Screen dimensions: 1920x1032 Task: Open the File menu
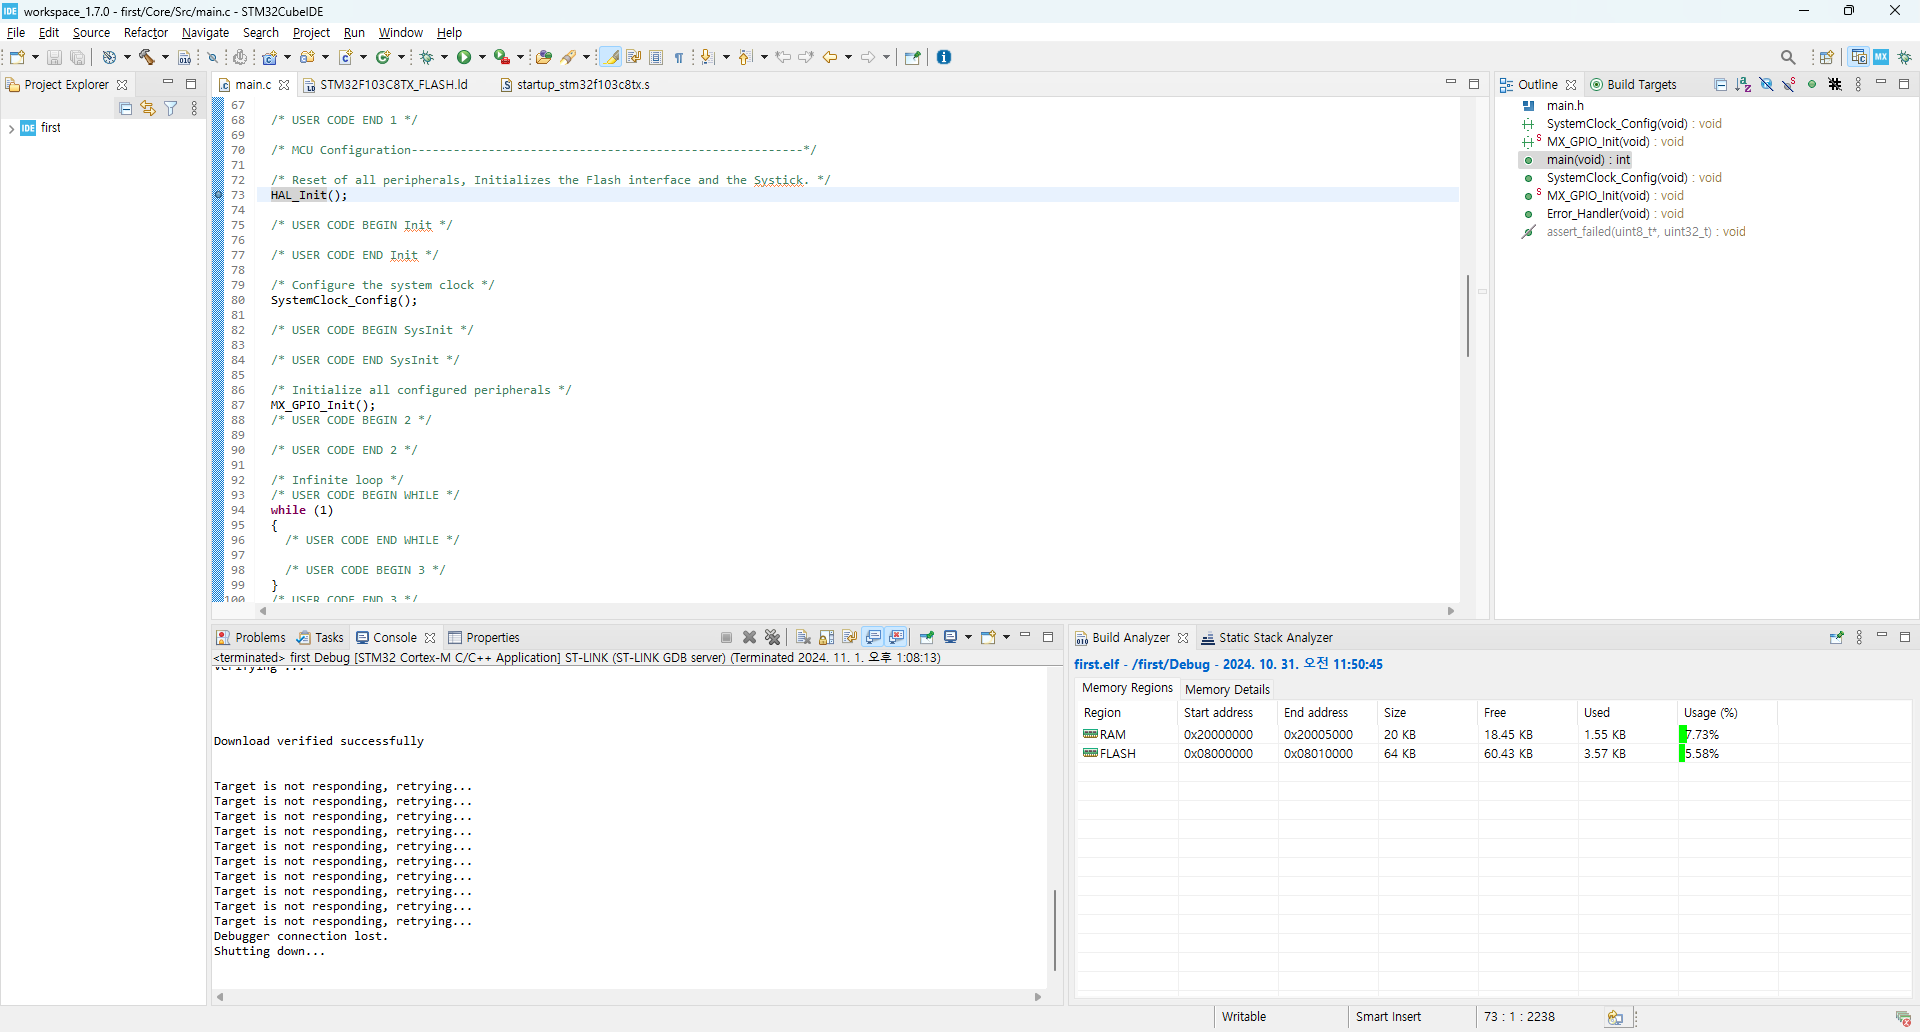16,32
